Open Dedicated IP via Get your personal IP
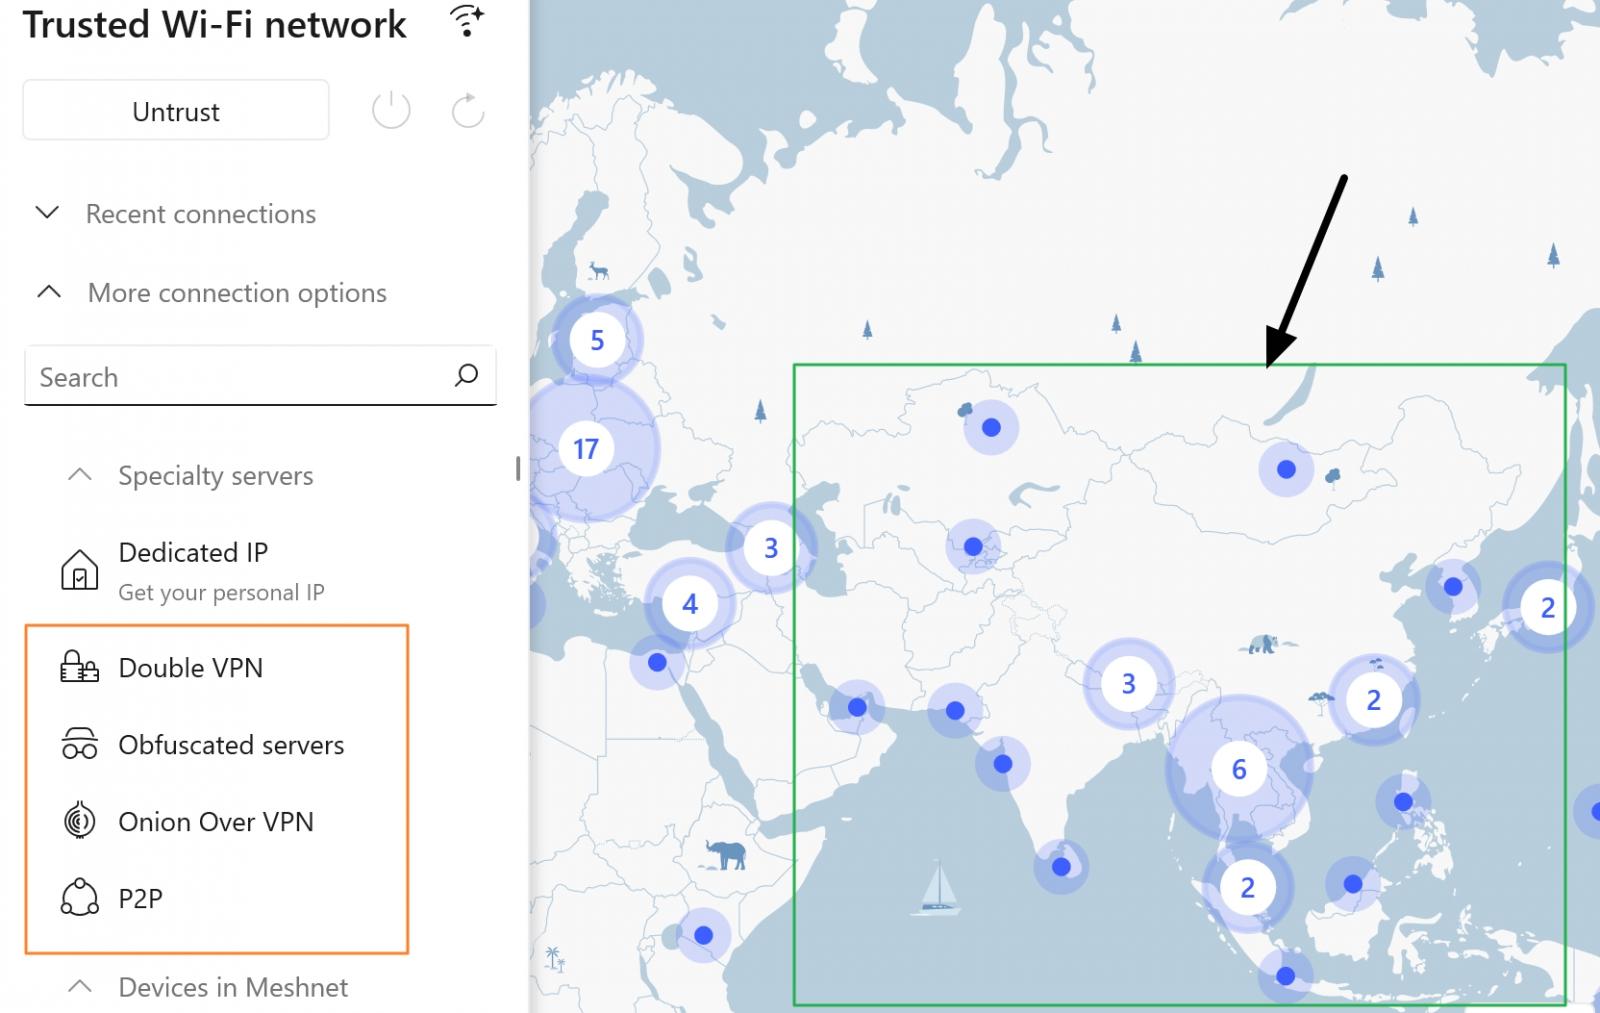 pyautogui.click(x=221, y=592)
